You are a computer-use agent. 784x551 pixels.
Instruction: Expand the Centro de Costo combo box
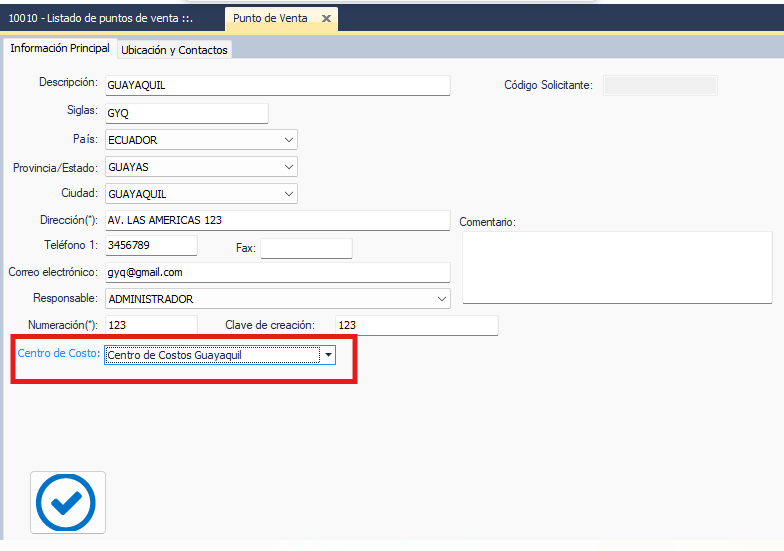click(x=327, y=355)
